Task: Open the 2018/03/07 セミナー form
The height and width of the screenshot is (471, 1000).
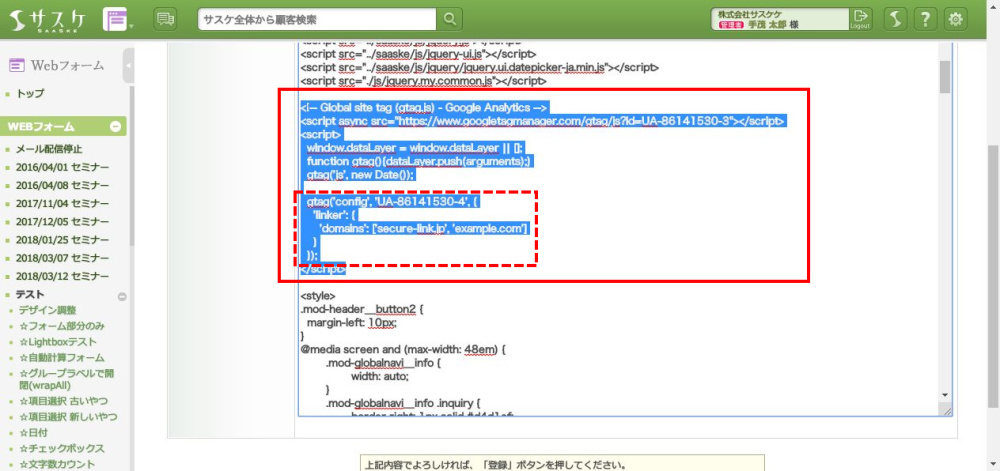Action: click(62, 259)
